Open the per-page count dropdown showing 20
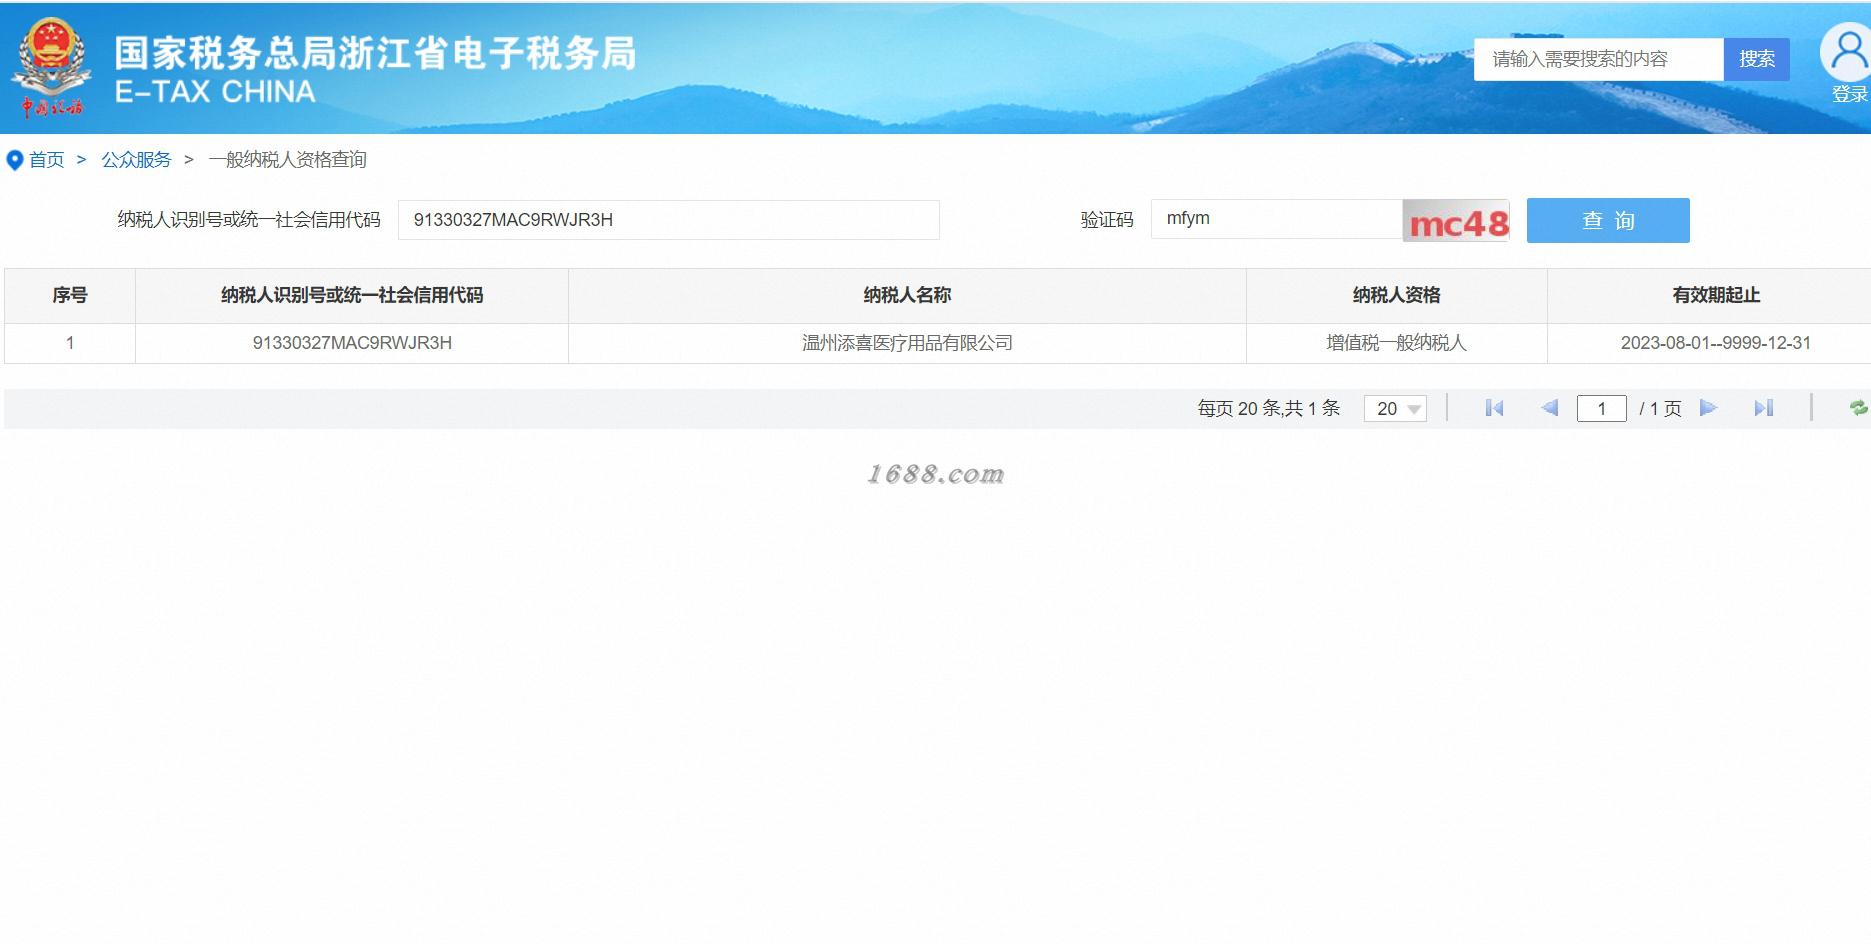 (x=1395, y=408)
